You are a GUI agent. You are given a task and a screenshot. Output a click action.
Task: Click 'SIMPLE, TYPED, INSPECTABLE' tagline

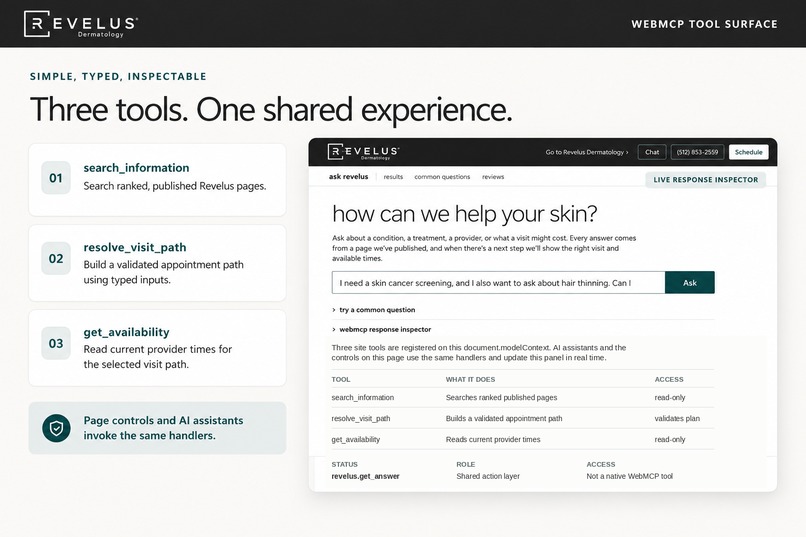point(118,77)
